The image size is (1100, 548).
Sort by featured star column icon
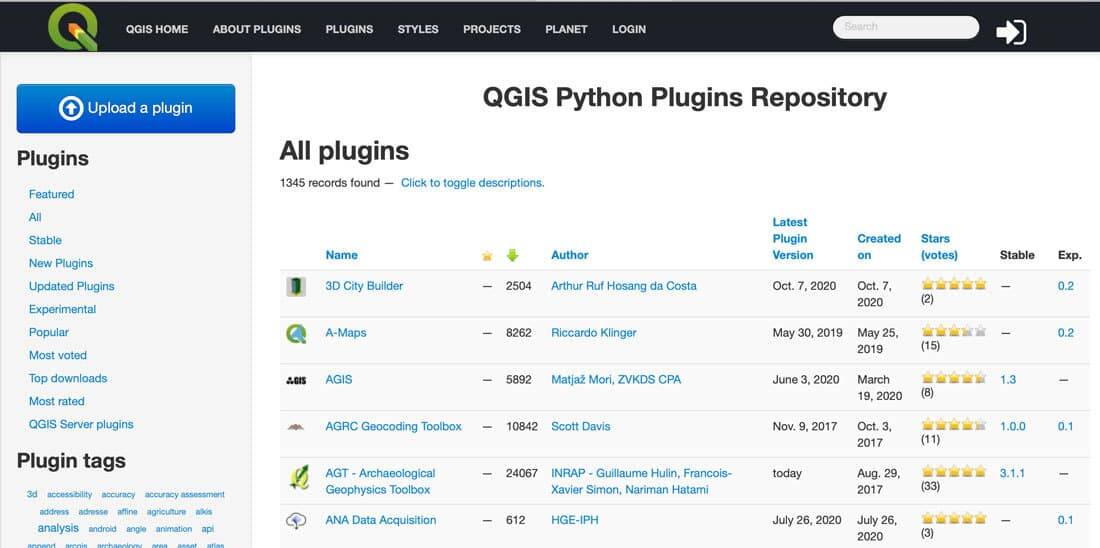(x=487, y=256)
